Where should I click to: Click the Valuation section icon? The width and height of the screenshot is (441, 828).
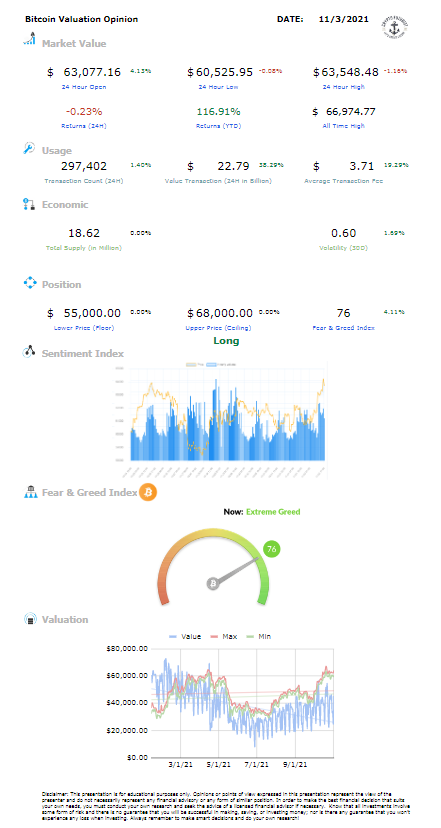pos(31,619)
